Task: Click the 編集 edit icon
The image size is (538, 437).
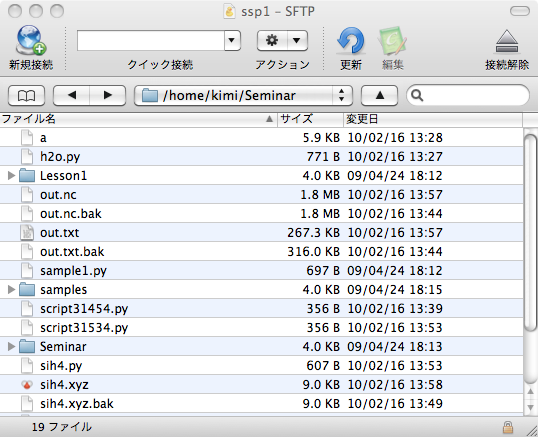Action: tap(392, 41)
